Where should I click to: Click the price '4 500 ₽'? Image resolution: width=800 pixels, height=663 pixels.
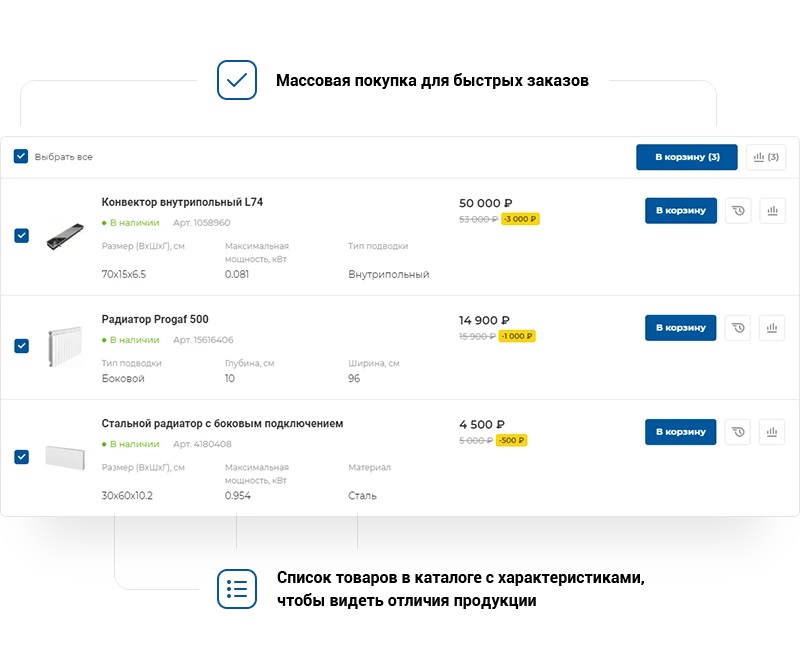[482, 425]
